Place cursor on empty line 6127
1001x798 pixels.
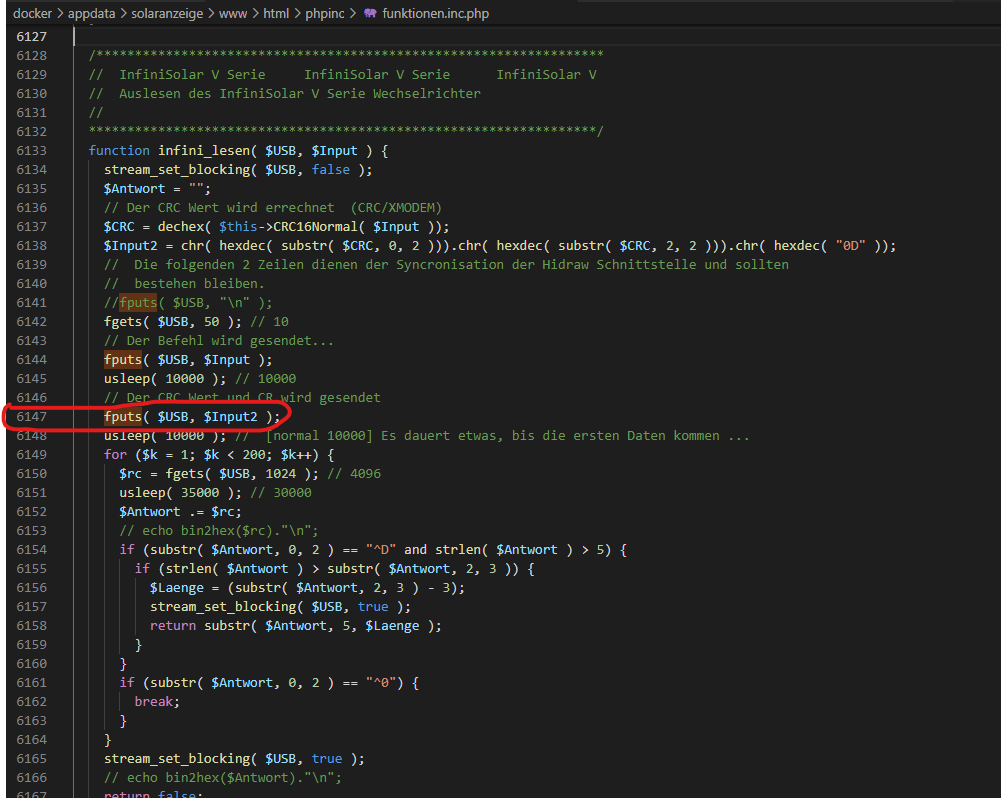tap(300, 36)
